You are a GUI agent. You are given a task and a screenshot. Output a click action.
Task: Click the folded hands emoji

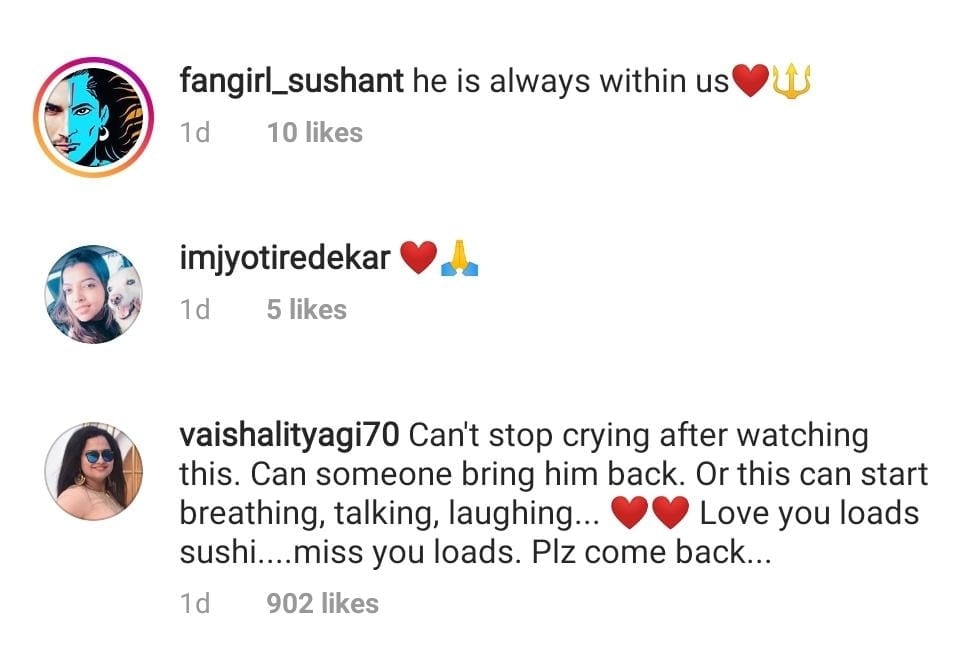(458, 260)
